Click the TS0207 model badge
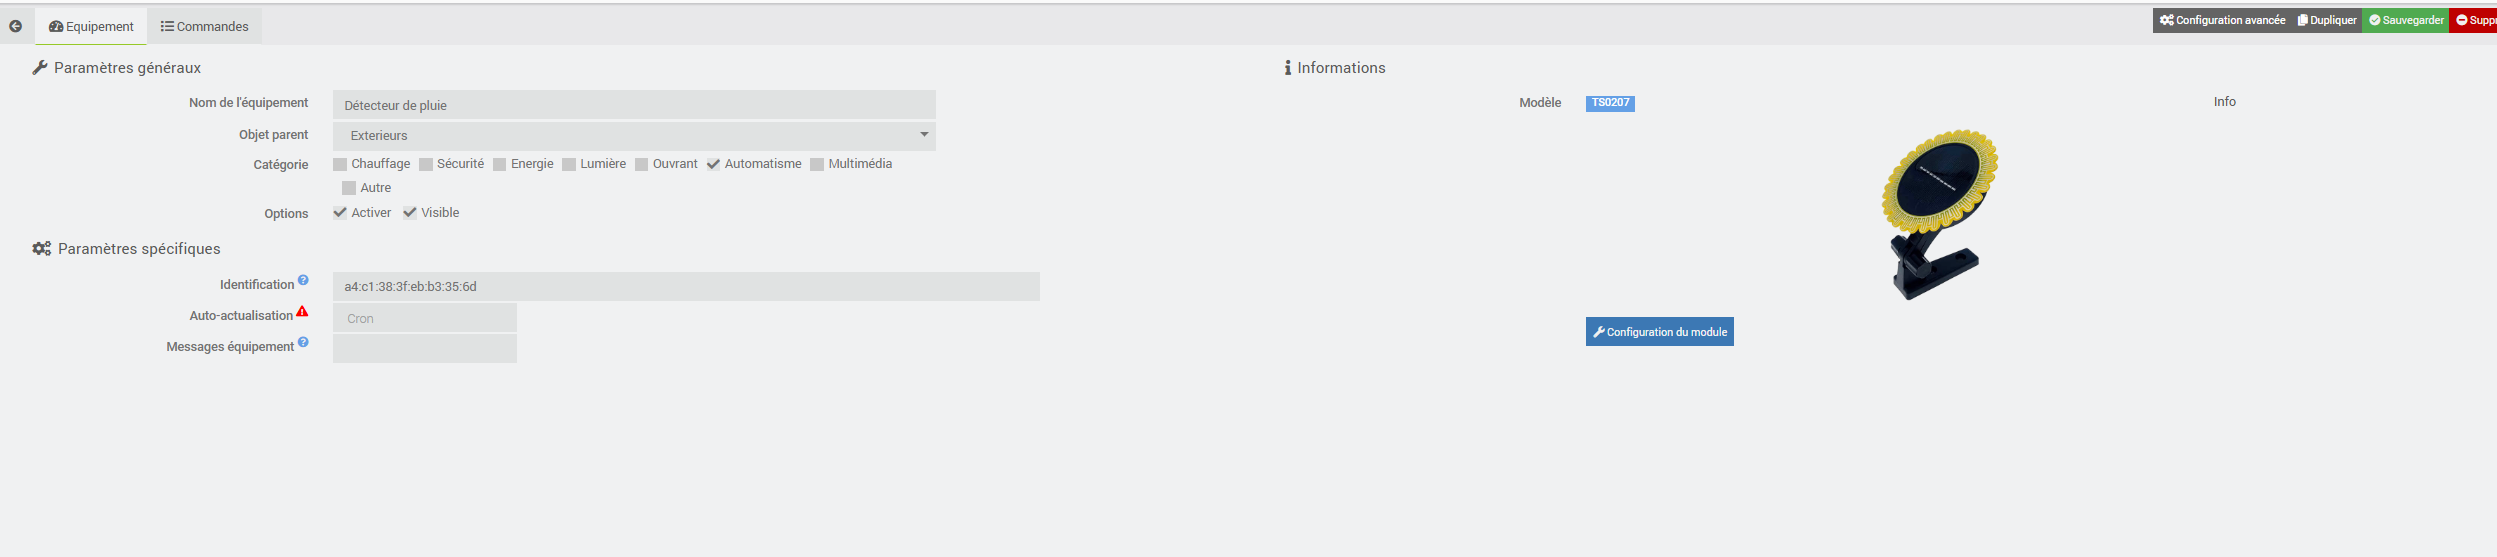The width and height of the screenshot is (2497, 557). (1610, 103)
